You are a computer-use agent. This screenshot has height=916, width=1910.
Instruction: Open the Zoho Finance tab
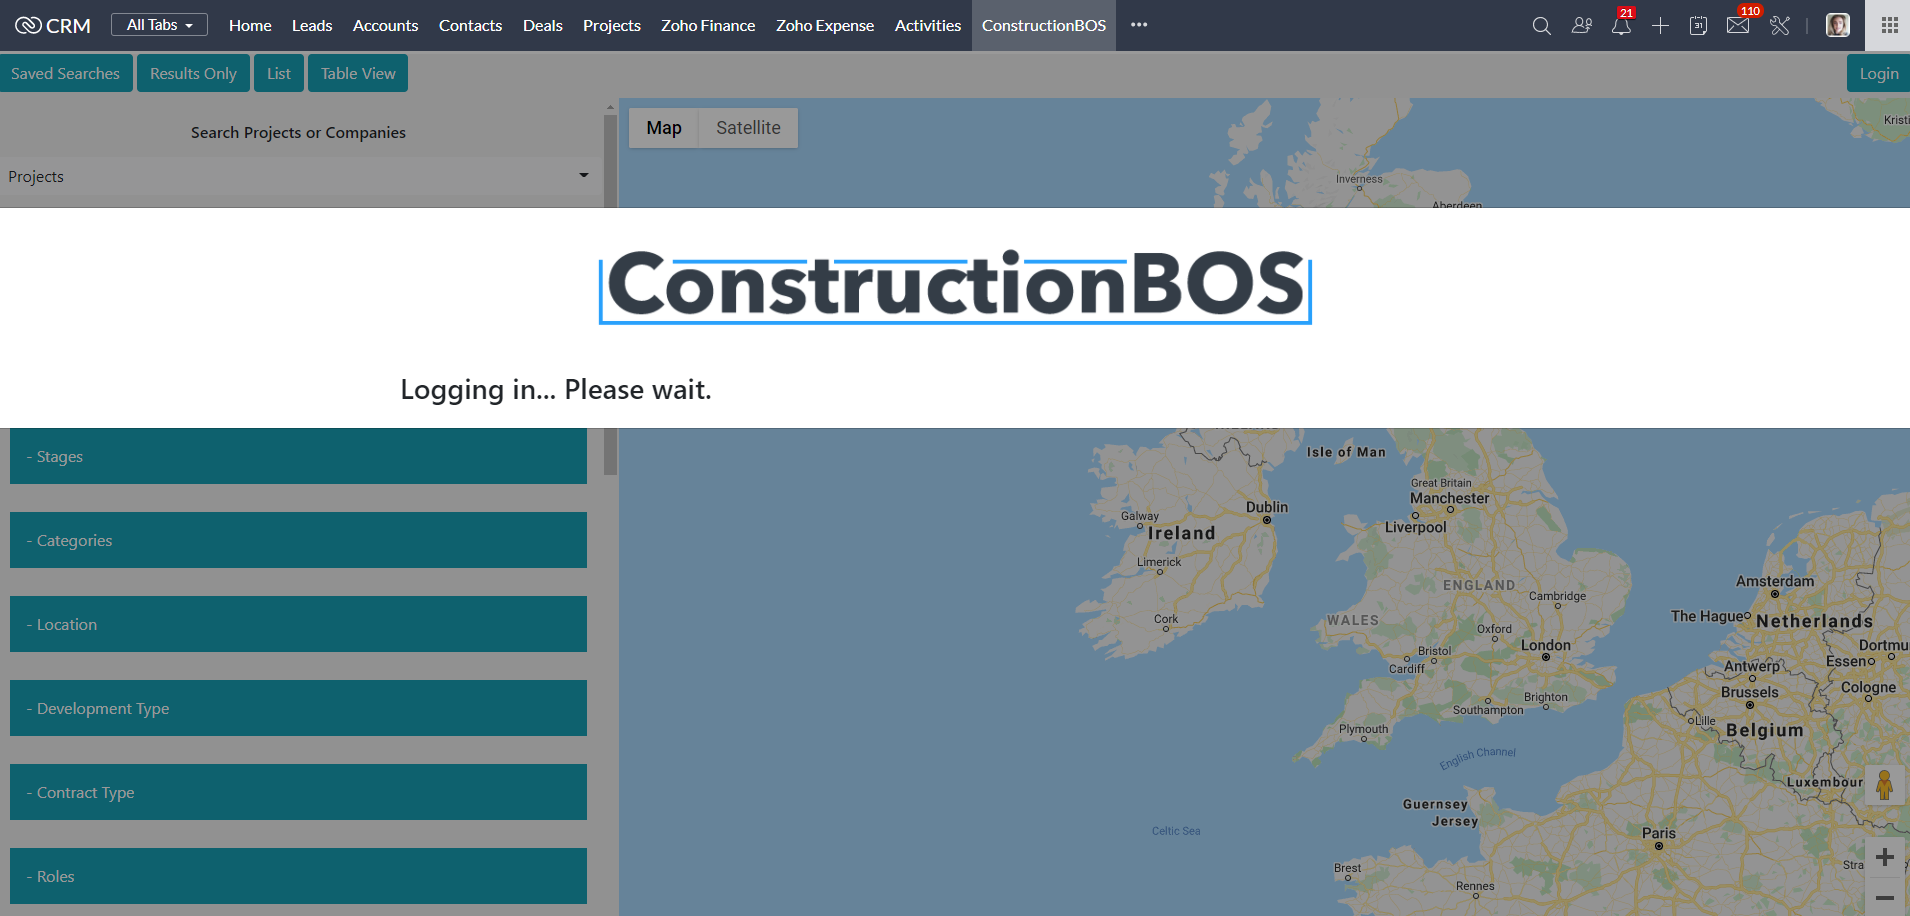click(708, 25)
